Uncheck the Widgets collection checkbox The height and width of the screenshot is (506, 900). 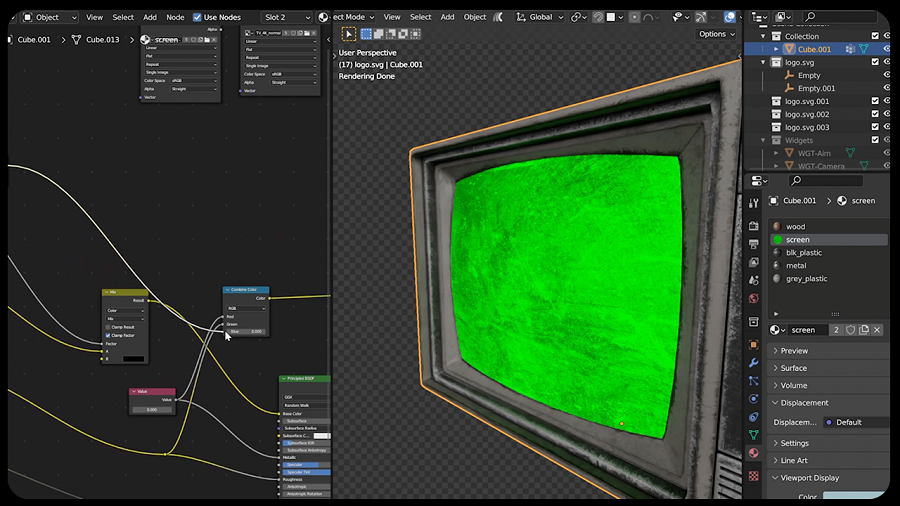click(875, 140)
